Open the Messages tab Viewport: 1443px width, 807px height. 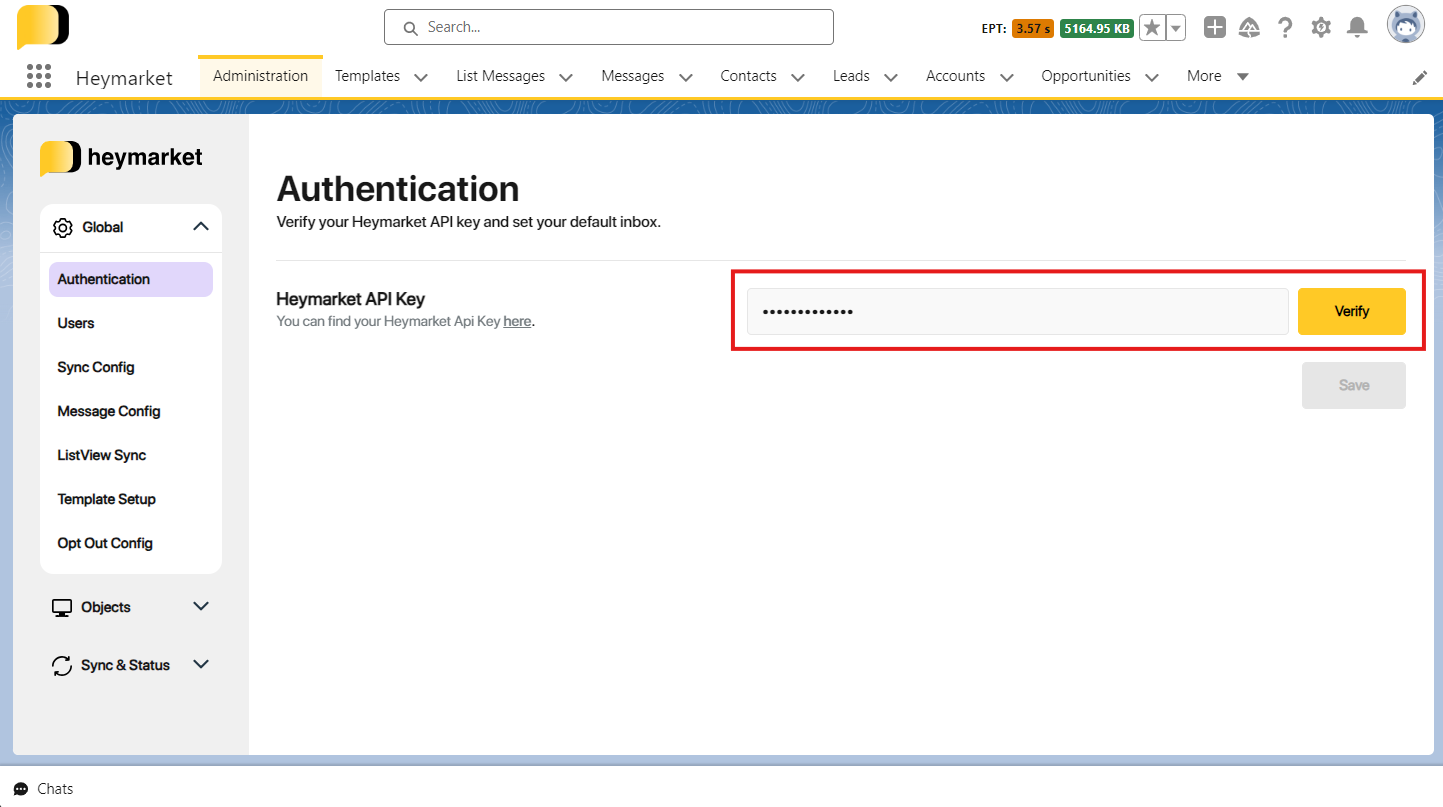pos(632,76)
